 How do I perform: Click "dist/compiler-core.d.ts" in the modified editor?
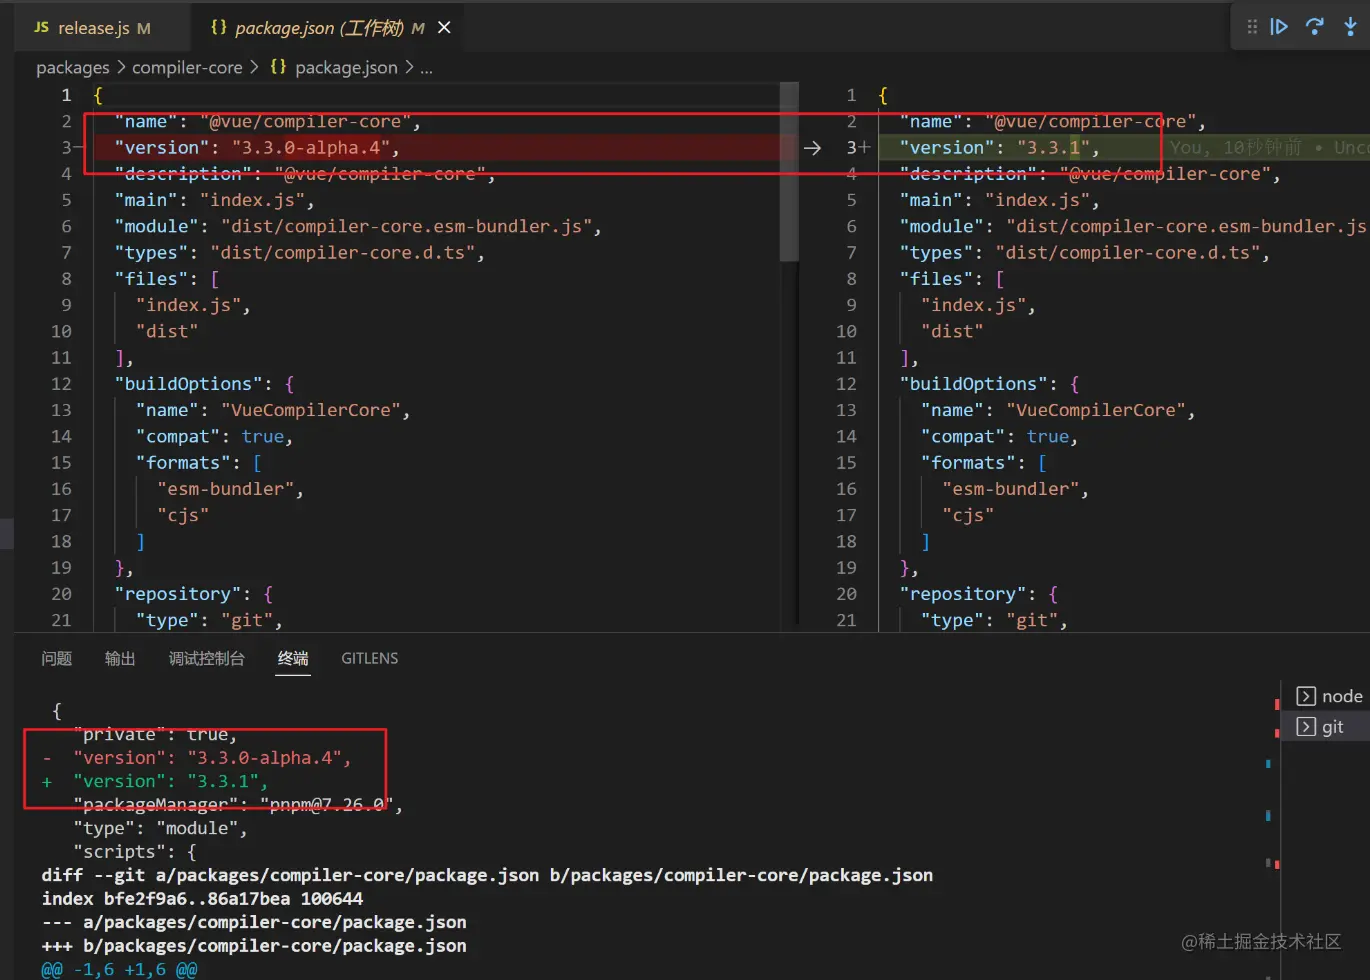point(1127,253)
